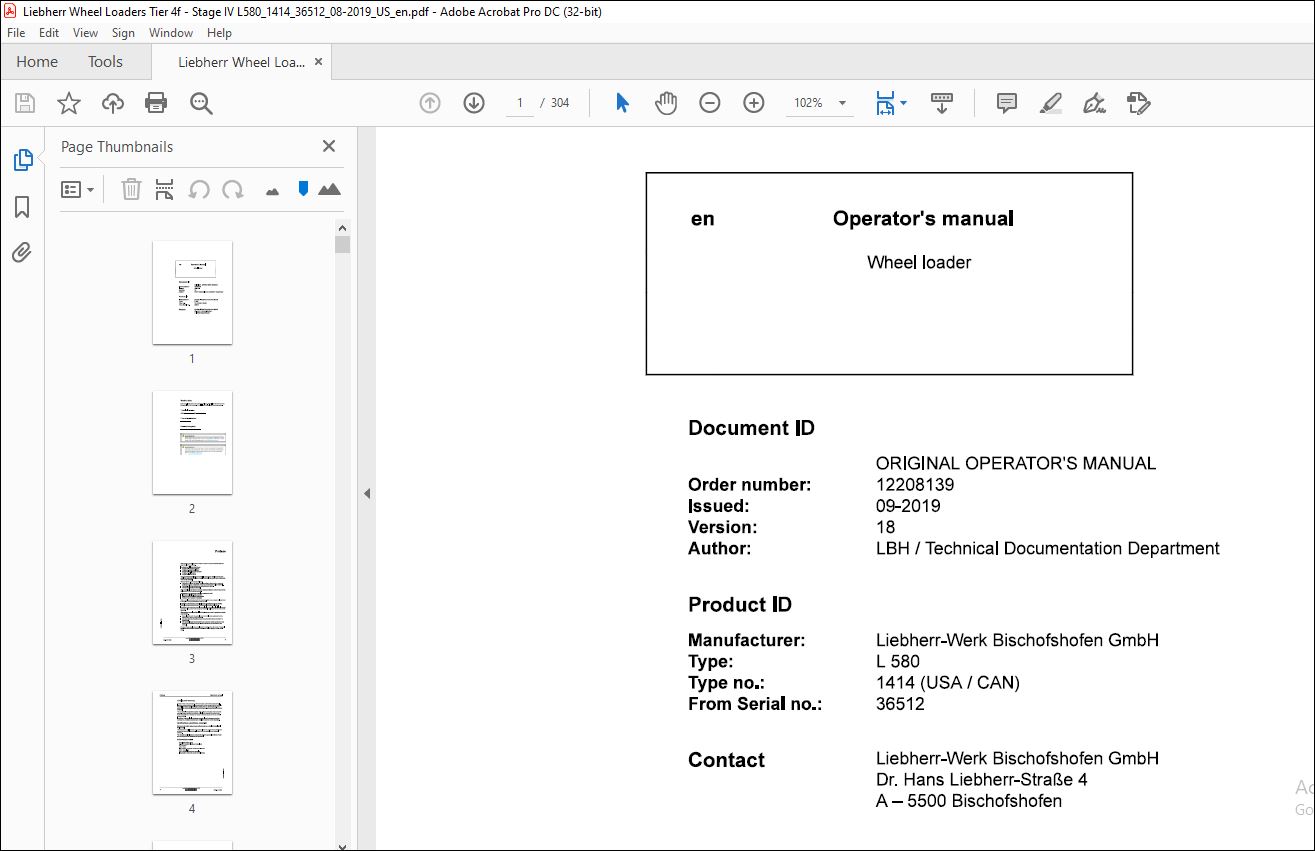Image resolution: width=1315 pixels, height=851 pixels.
Task: Open Bookmarks sidebar panel icon
Action: tap(22, 207)
